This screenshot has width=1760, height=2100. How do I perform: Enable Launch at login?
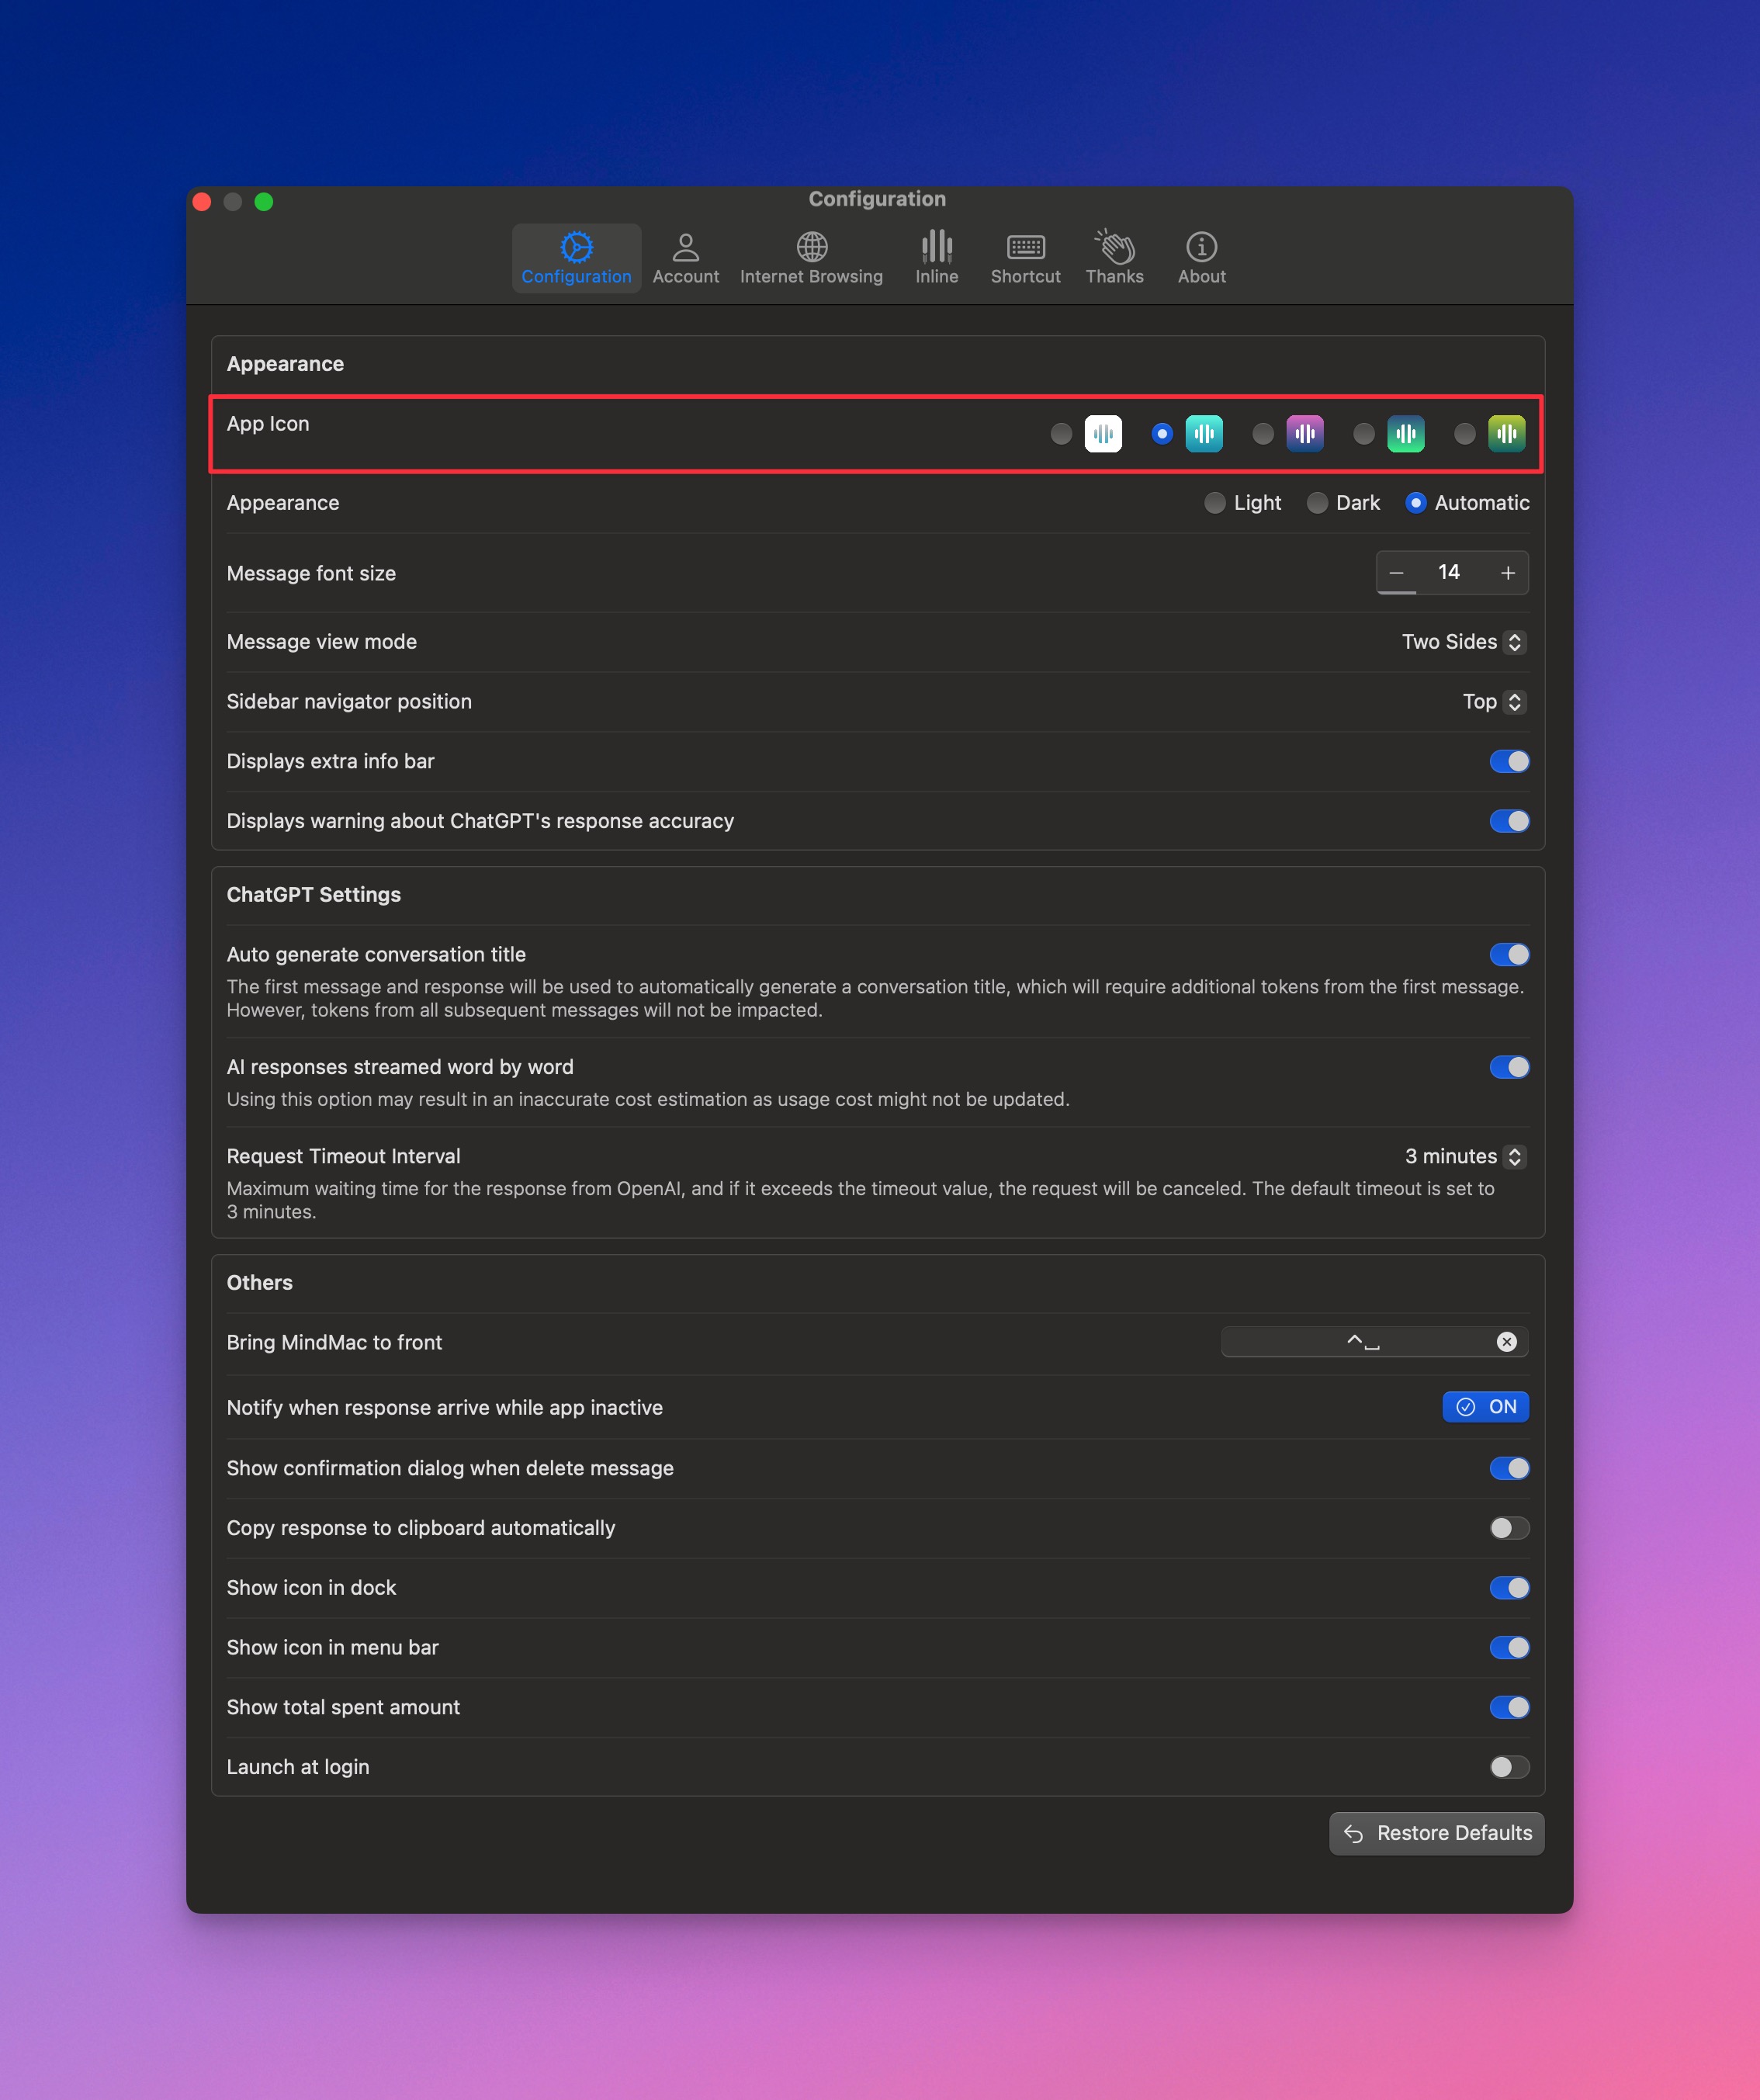(1508, 1767)
